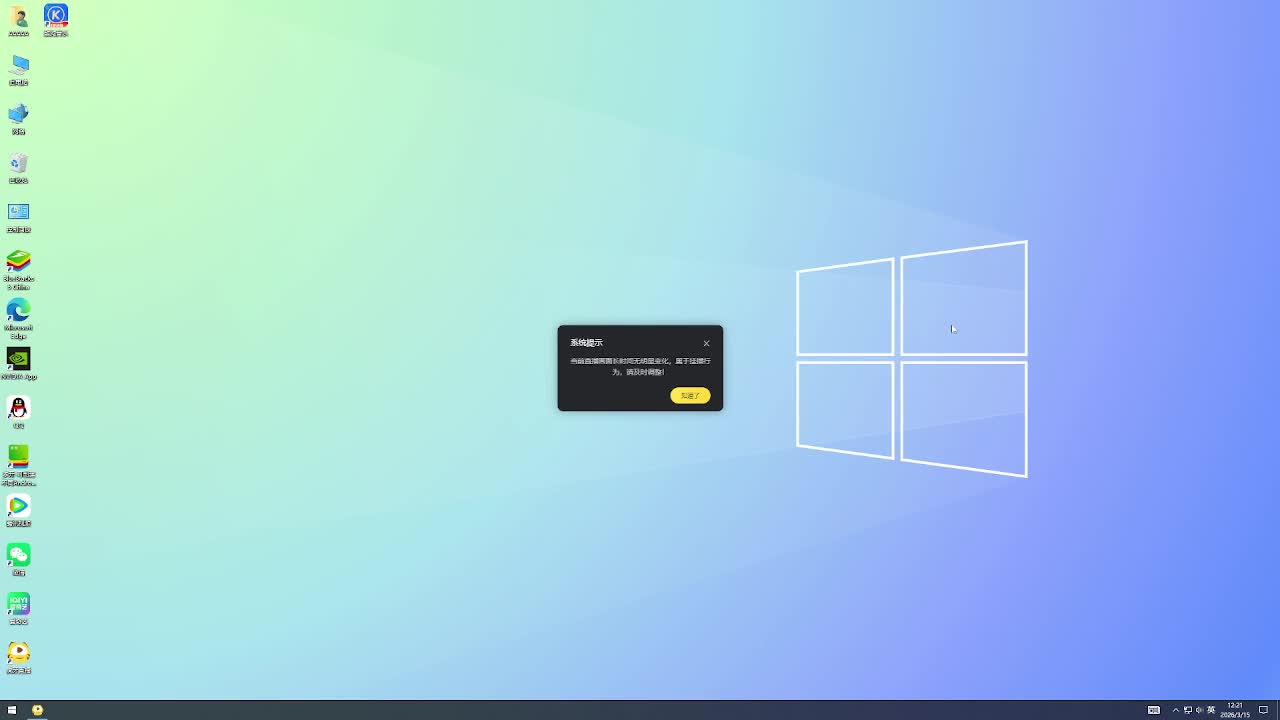Select the WeChat desktop shortcut
The width and height of the screenshot is (1280, 720).
tap(19, 555)
